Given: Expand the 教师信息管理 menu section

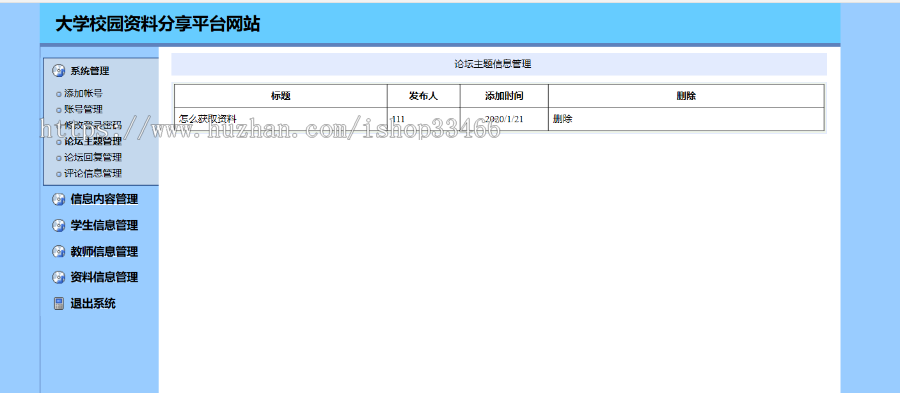Looking at the screenshot, I should tap(104, 251).
